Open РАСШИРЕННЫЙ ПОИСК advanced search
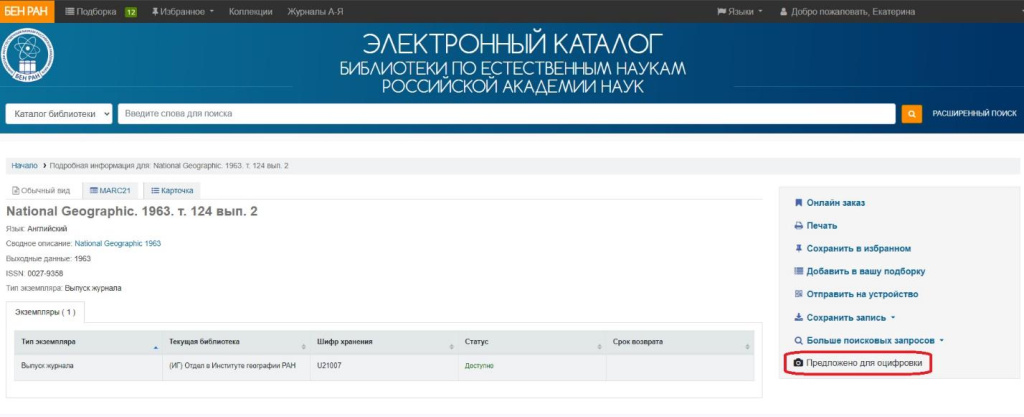 tap(974, 114)
